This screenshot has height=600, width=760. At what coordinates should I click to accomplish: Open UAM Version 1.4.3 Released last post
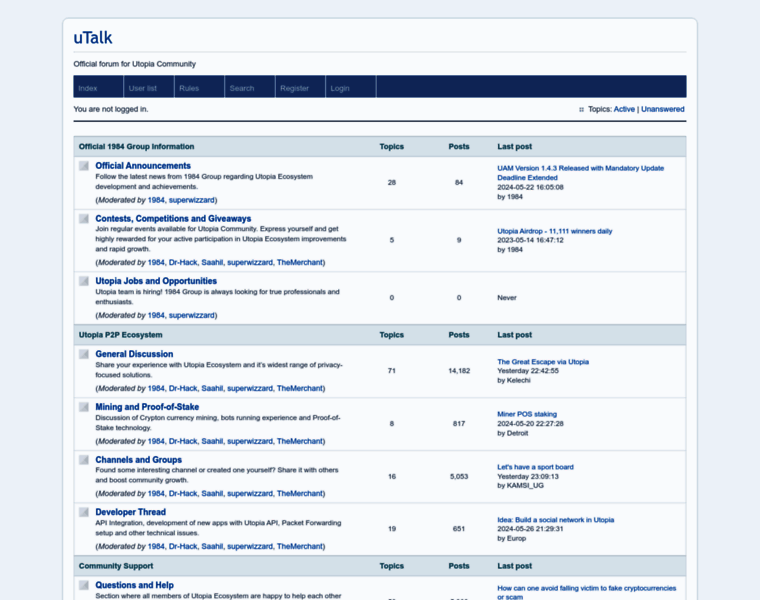pyautogui.click(x=580, y=173)
